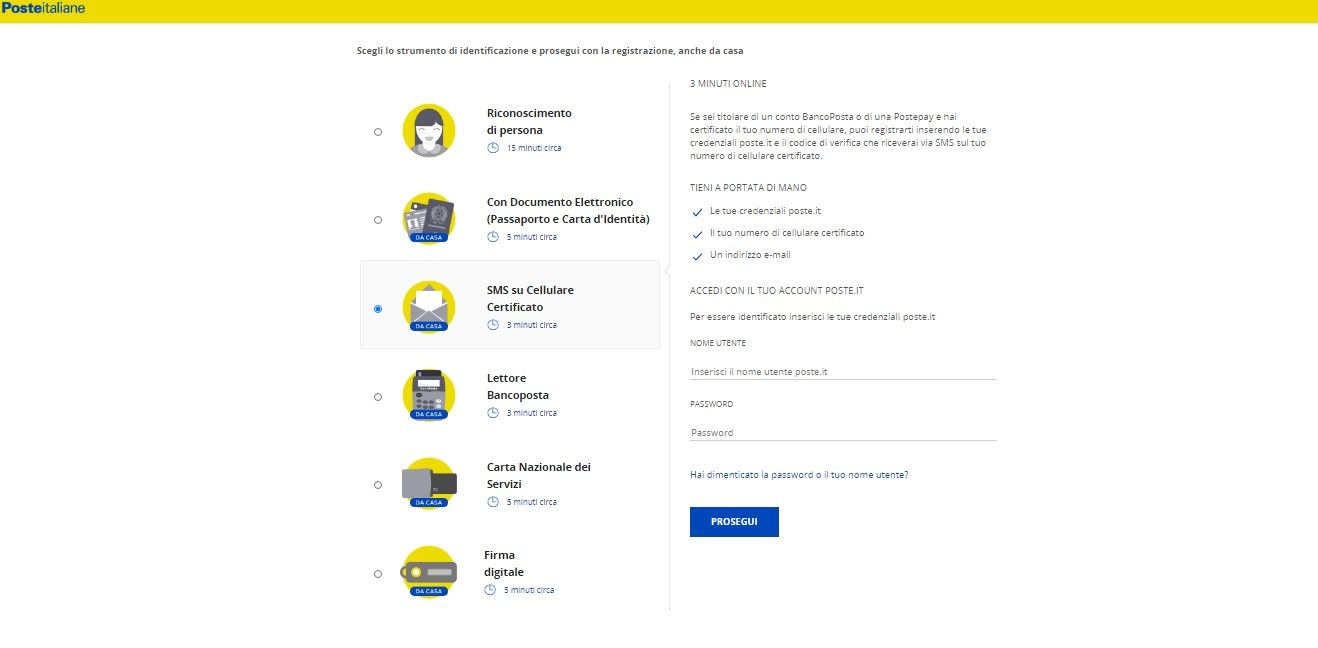Open the forgotten password or username link
Image resolution: width=1318 pixels, height=648 pixels.
(x=799, y=475)
